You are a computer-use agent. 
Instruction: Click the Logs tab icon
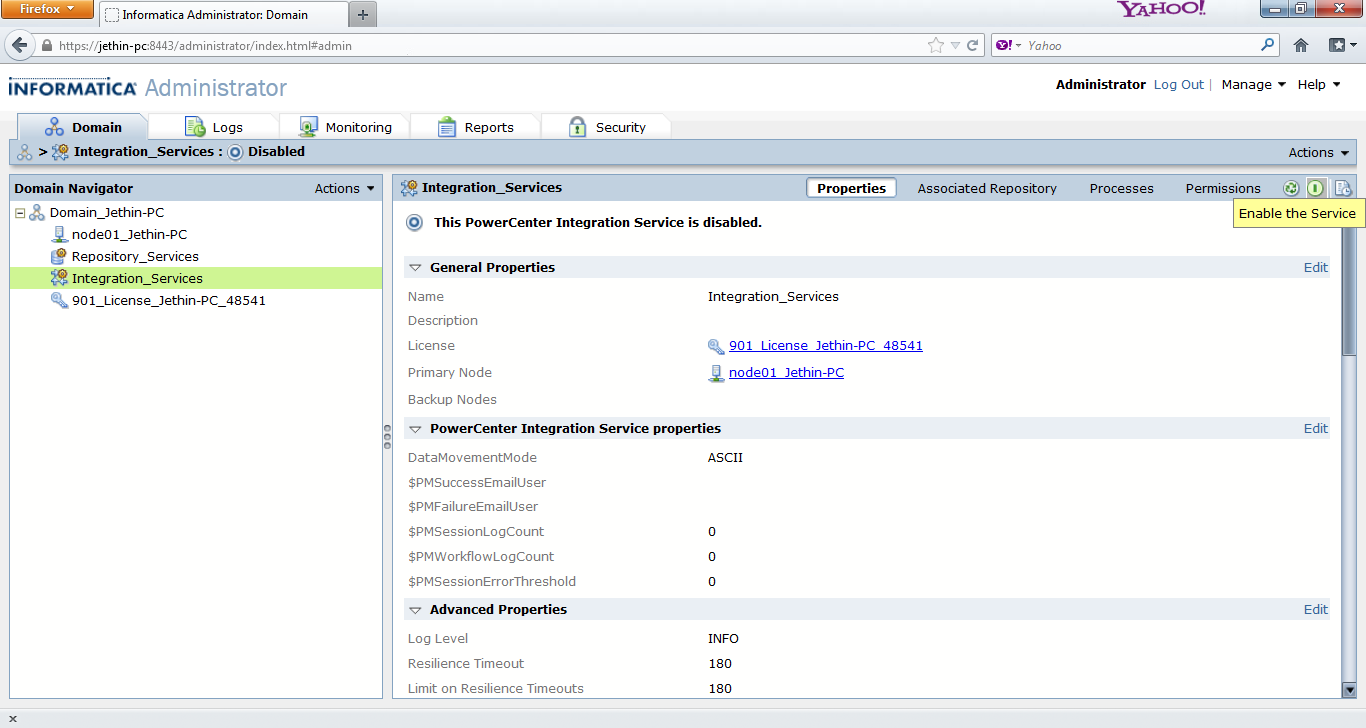pos(192,126)
